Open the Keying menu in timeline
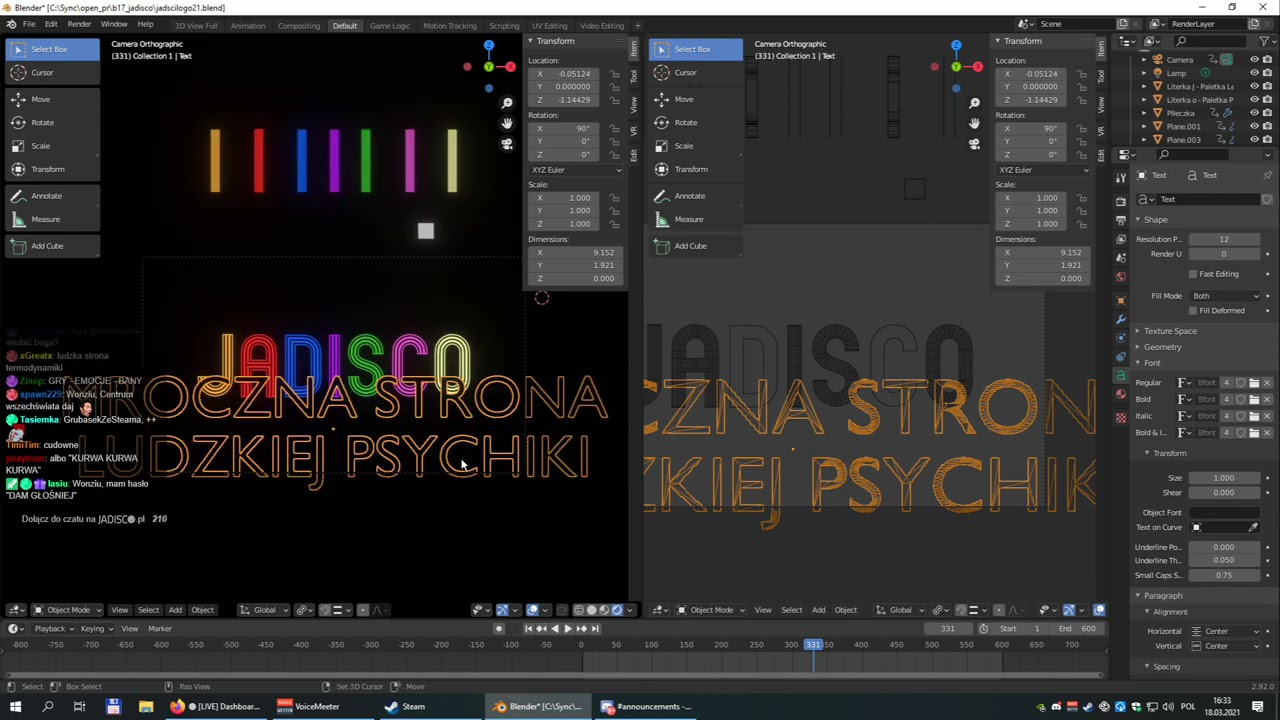1280x720 pixels. pyautogui.click(x=94, y=629)
